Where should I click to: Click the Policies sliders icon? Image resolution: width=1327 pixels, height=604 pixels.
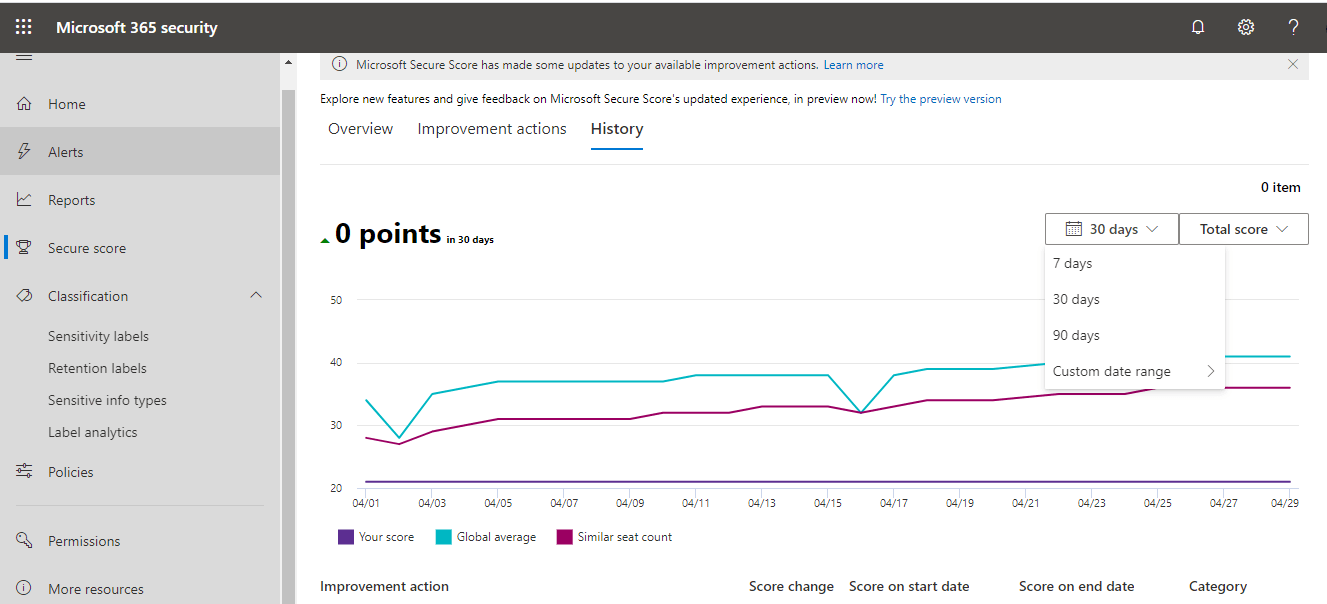pos(25,471)
